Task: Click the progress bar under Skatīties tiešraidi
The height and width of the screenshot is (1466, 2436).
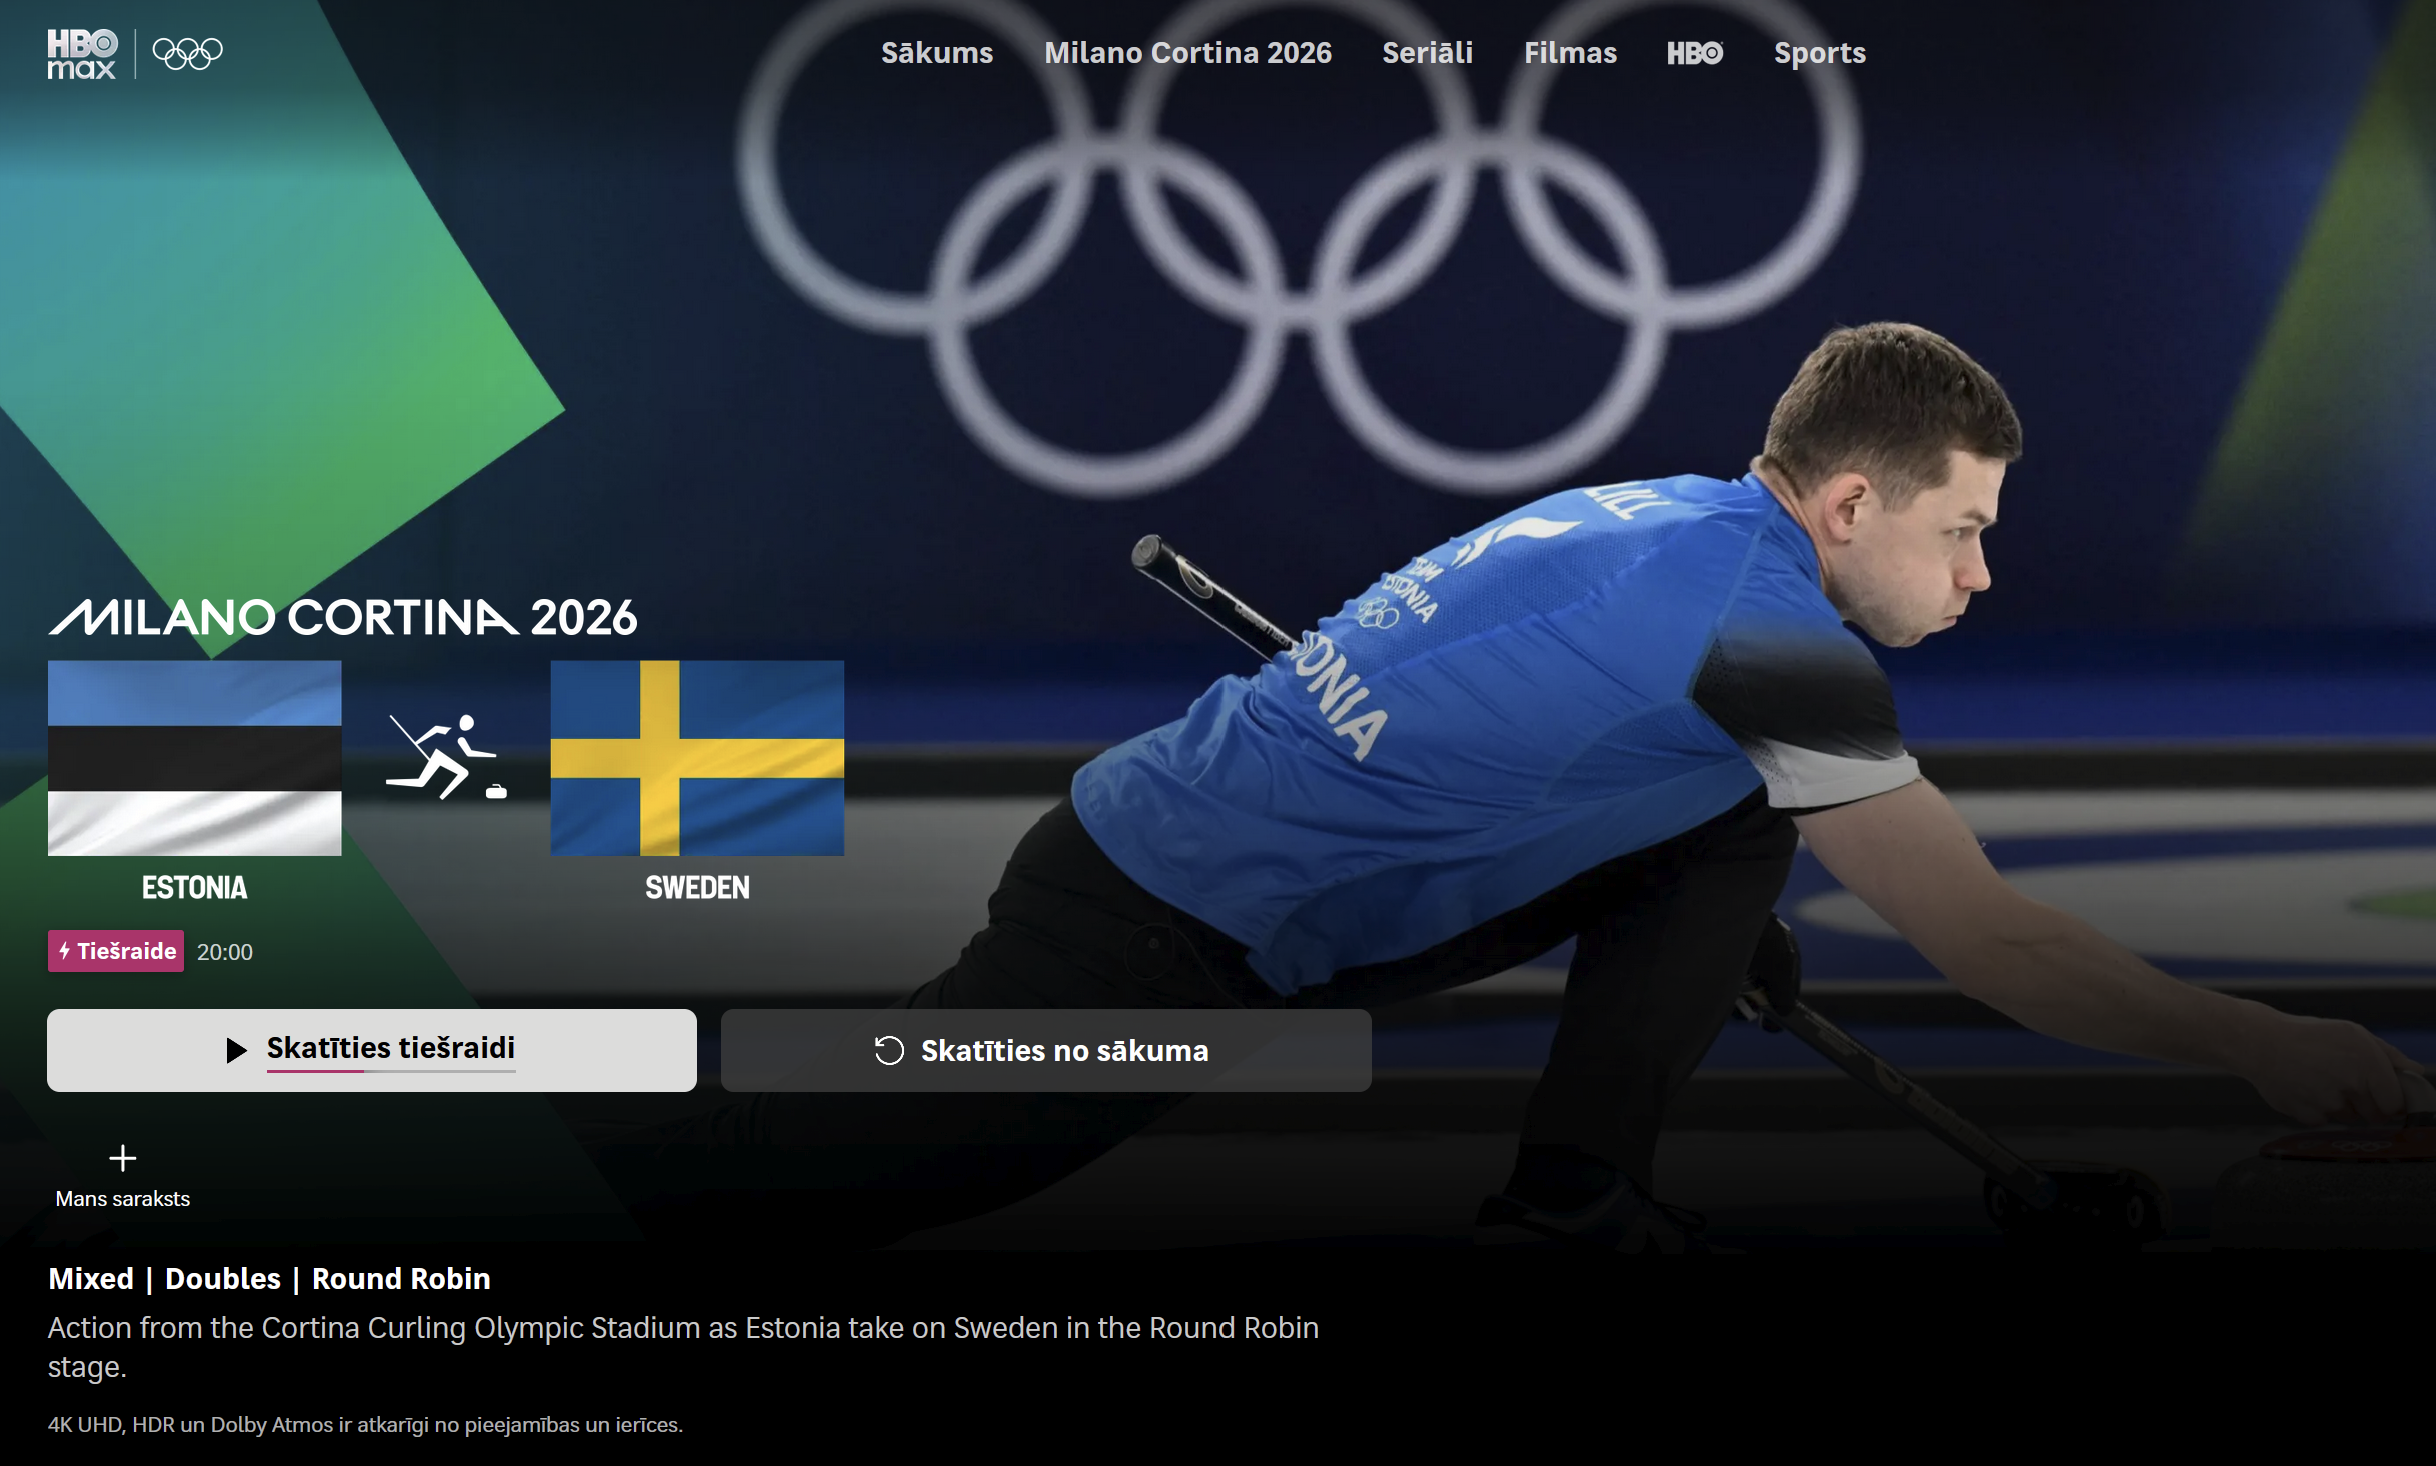Action: tap(391, 1071)
